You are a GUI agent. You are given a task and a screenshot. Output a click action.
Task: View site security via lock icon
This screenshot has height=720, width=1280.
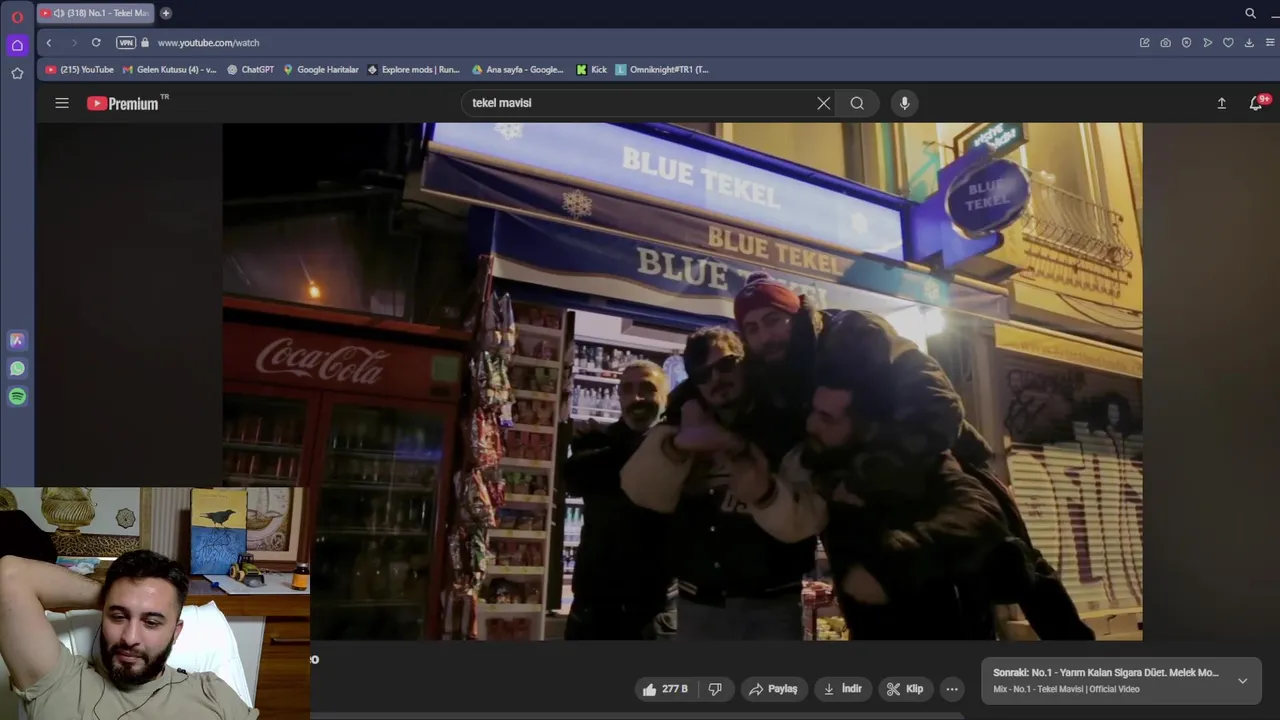tap(145, 42)
